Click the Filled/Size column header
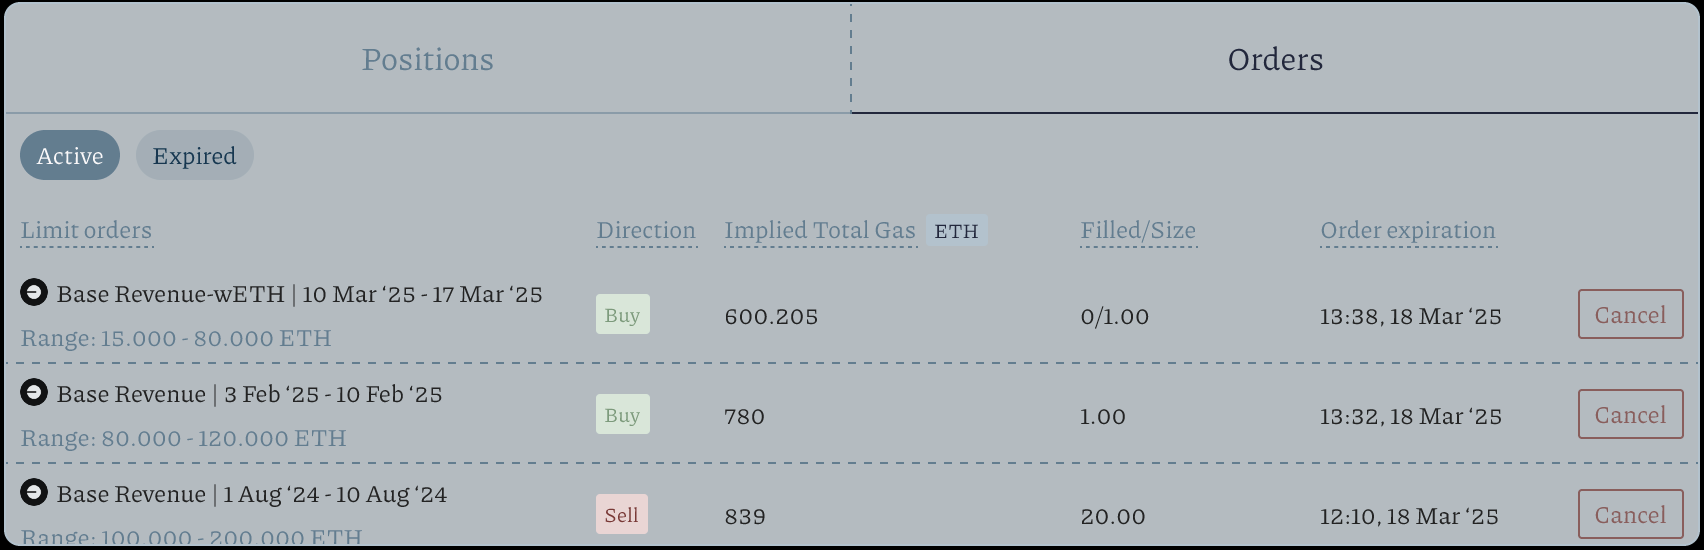The height and width of the screenshot is (550, 1704). click(1138, 231)
